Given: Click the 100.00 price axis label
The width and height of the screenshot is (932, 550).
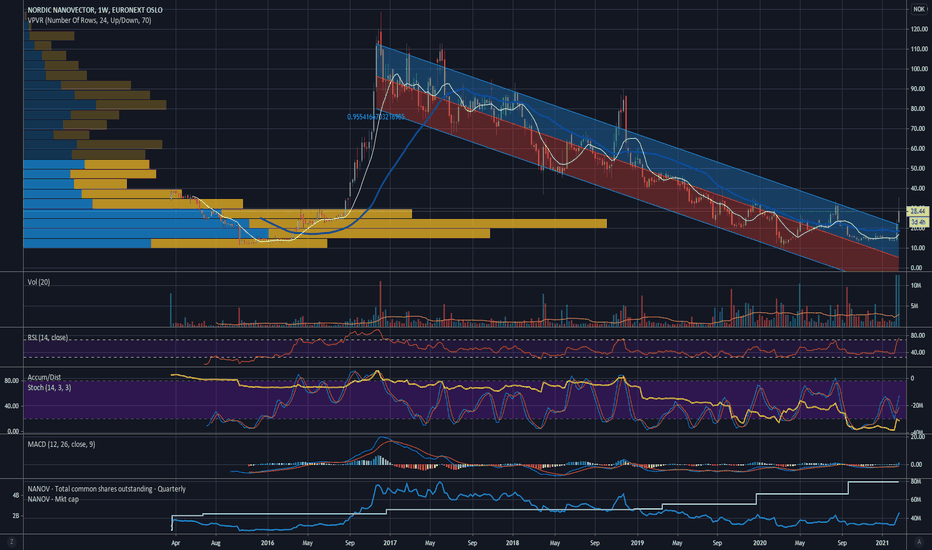Looking at the screenshot, I should [x=918, y=69].
